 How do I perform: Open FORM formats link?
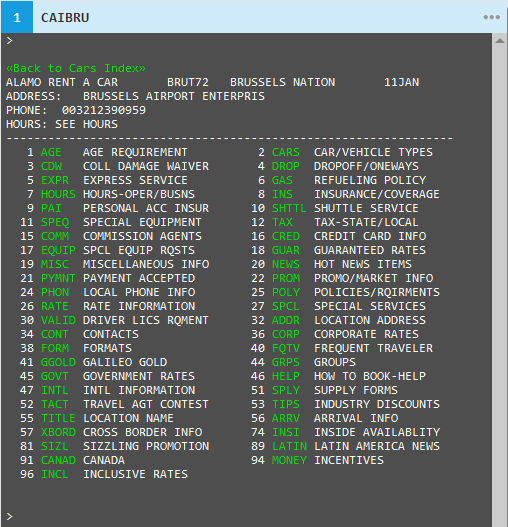pyautogui.click(x=55, y=348)
